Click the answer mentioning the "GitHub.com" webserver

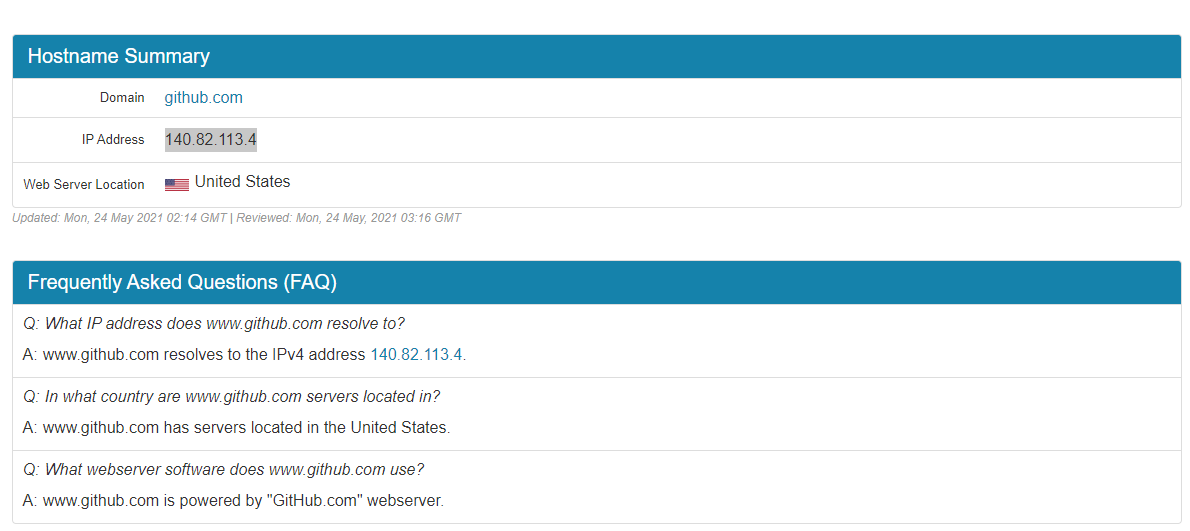pos(233,501)
